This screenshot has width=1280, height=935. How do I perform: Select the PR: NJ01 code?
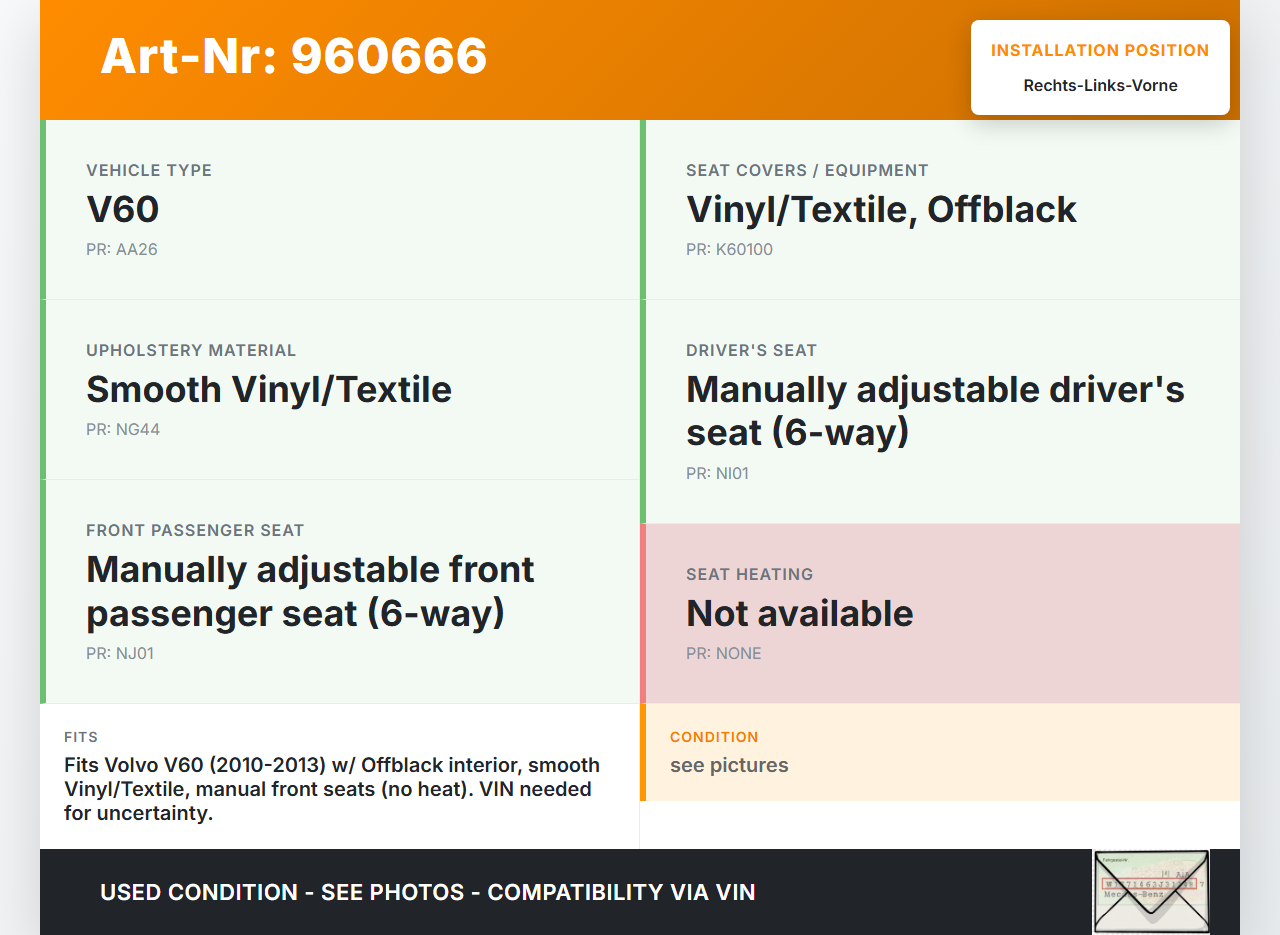[120, 654]
